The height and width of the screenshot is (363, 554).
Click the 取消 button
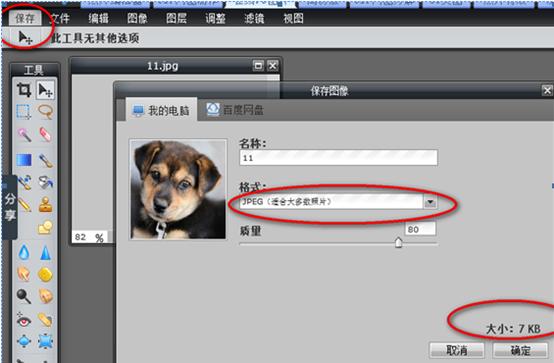pyautogui.click(x=456, y=350)
